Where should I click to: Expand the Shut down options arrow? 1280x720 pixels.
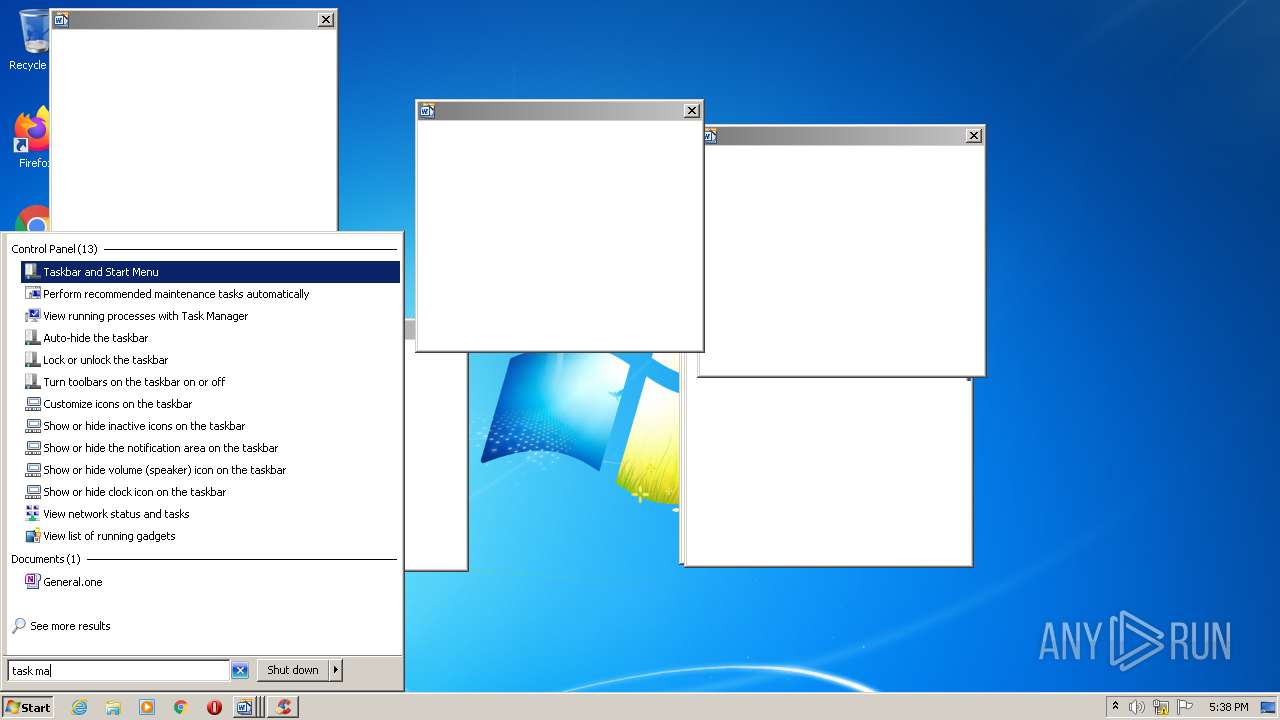(x=336, y=670)
